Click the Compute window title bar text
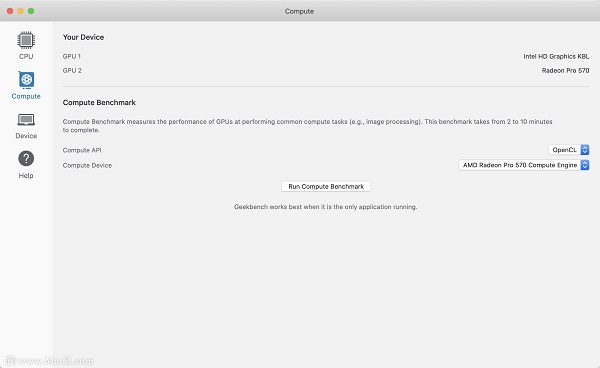600x368 pixels. 299,11
